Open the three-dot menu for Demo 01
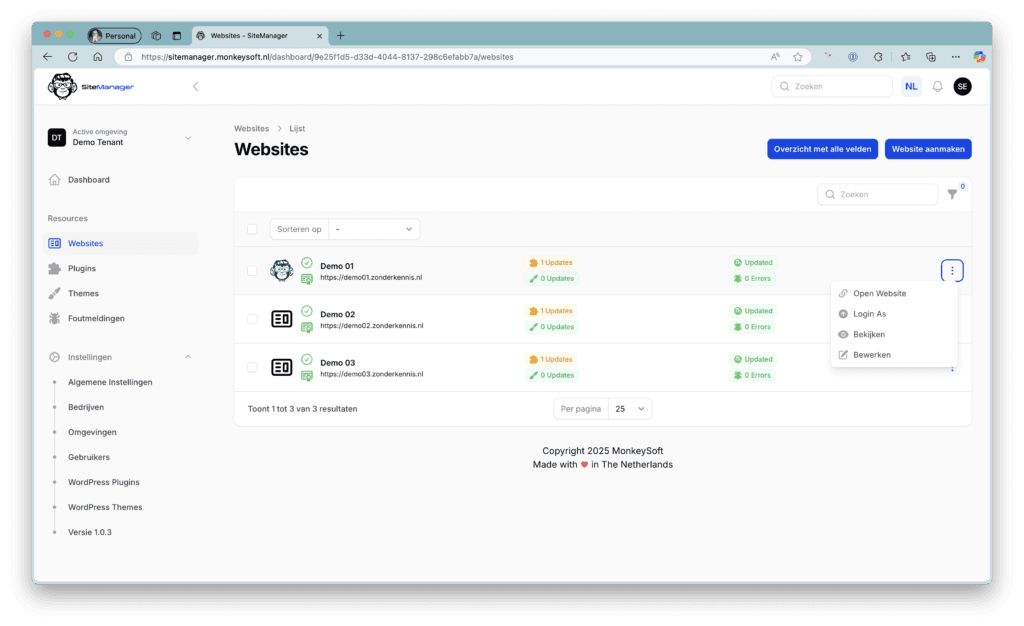 [952, 270]
